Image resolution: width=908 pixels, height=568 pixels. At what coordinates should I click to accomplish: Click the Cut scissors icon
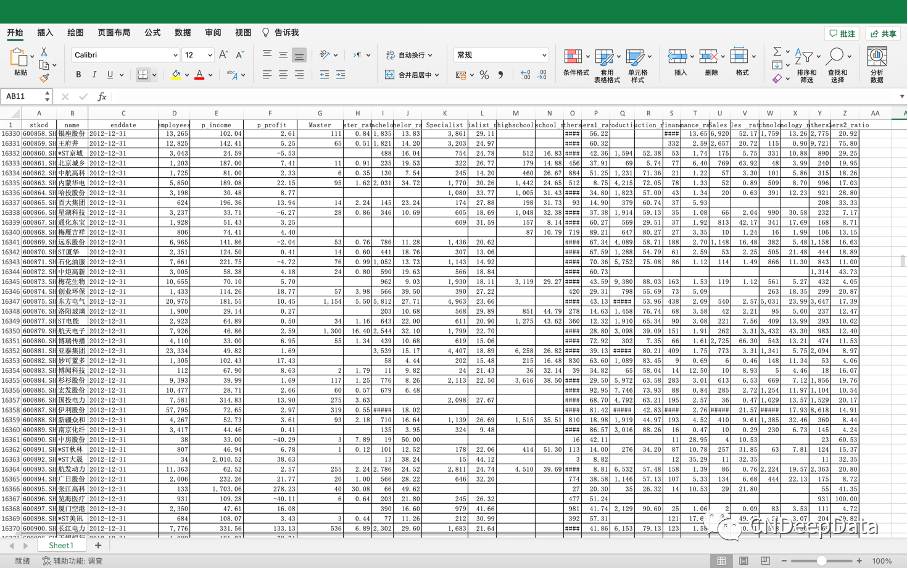[44, 52]
